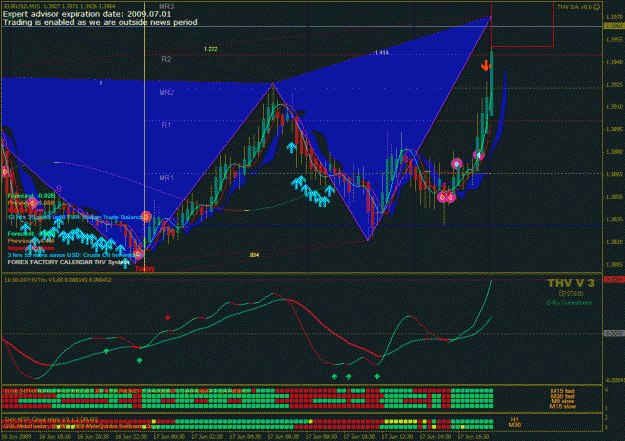This screenshot has height=441, width=625.
Task: Select the R2 pivot level label
Action: 166,59
